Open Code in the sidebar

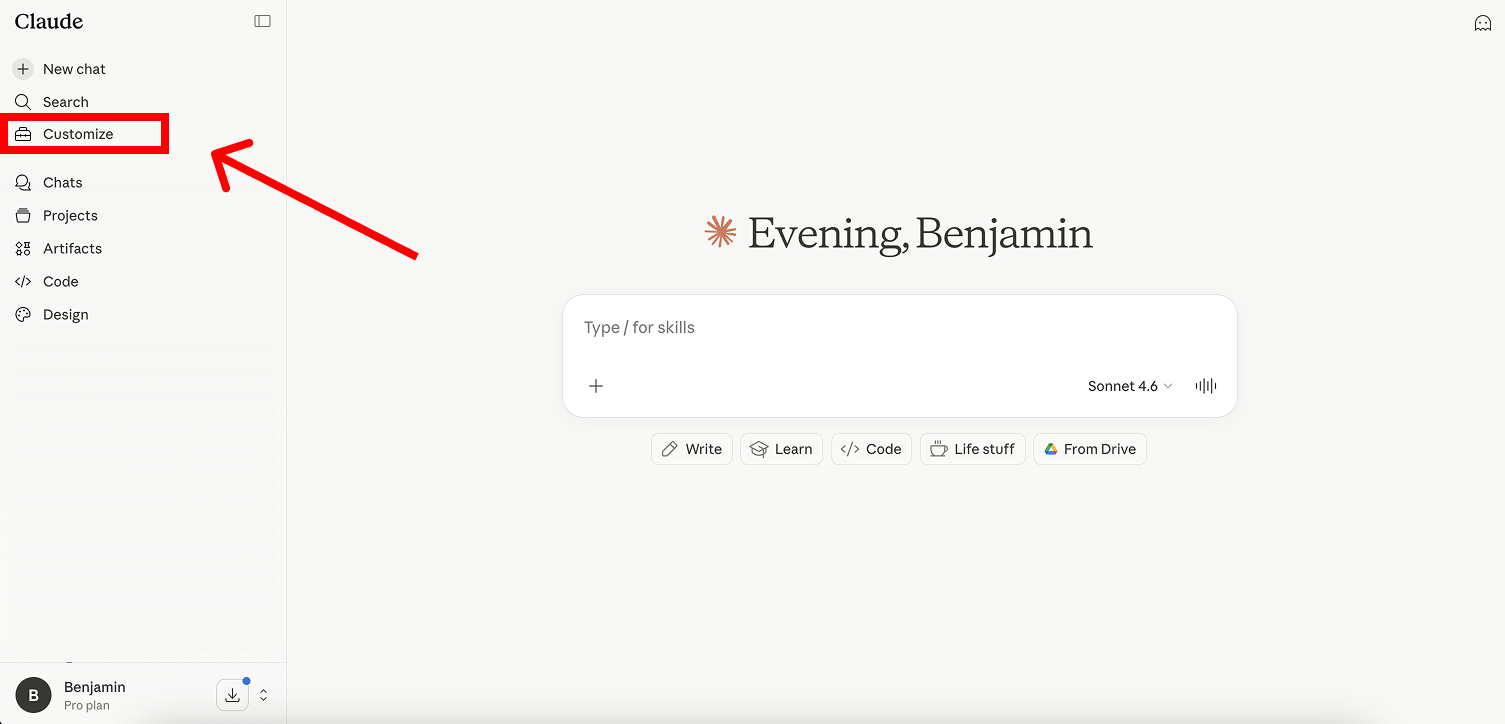tap(61, 282)
